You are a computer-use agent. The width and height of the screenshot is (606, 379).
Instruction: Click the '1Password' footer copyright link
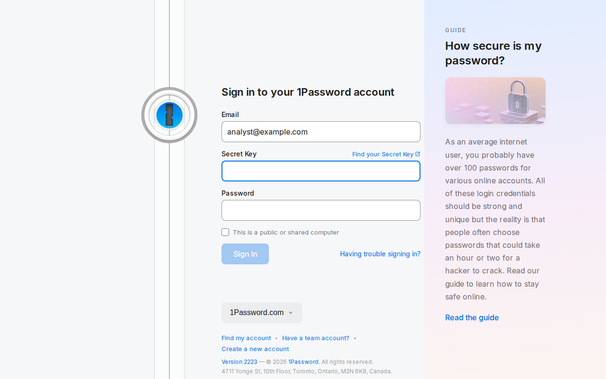pyautogui.click(x=303, y=362)
